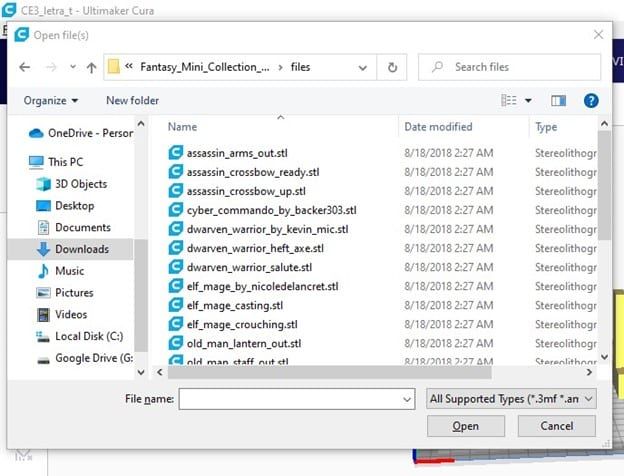Image resolution: width=624 pixels, height=476 pixels.
Task: Click the assassin_arms_out.stl file icon
Action: pos(176,154)
